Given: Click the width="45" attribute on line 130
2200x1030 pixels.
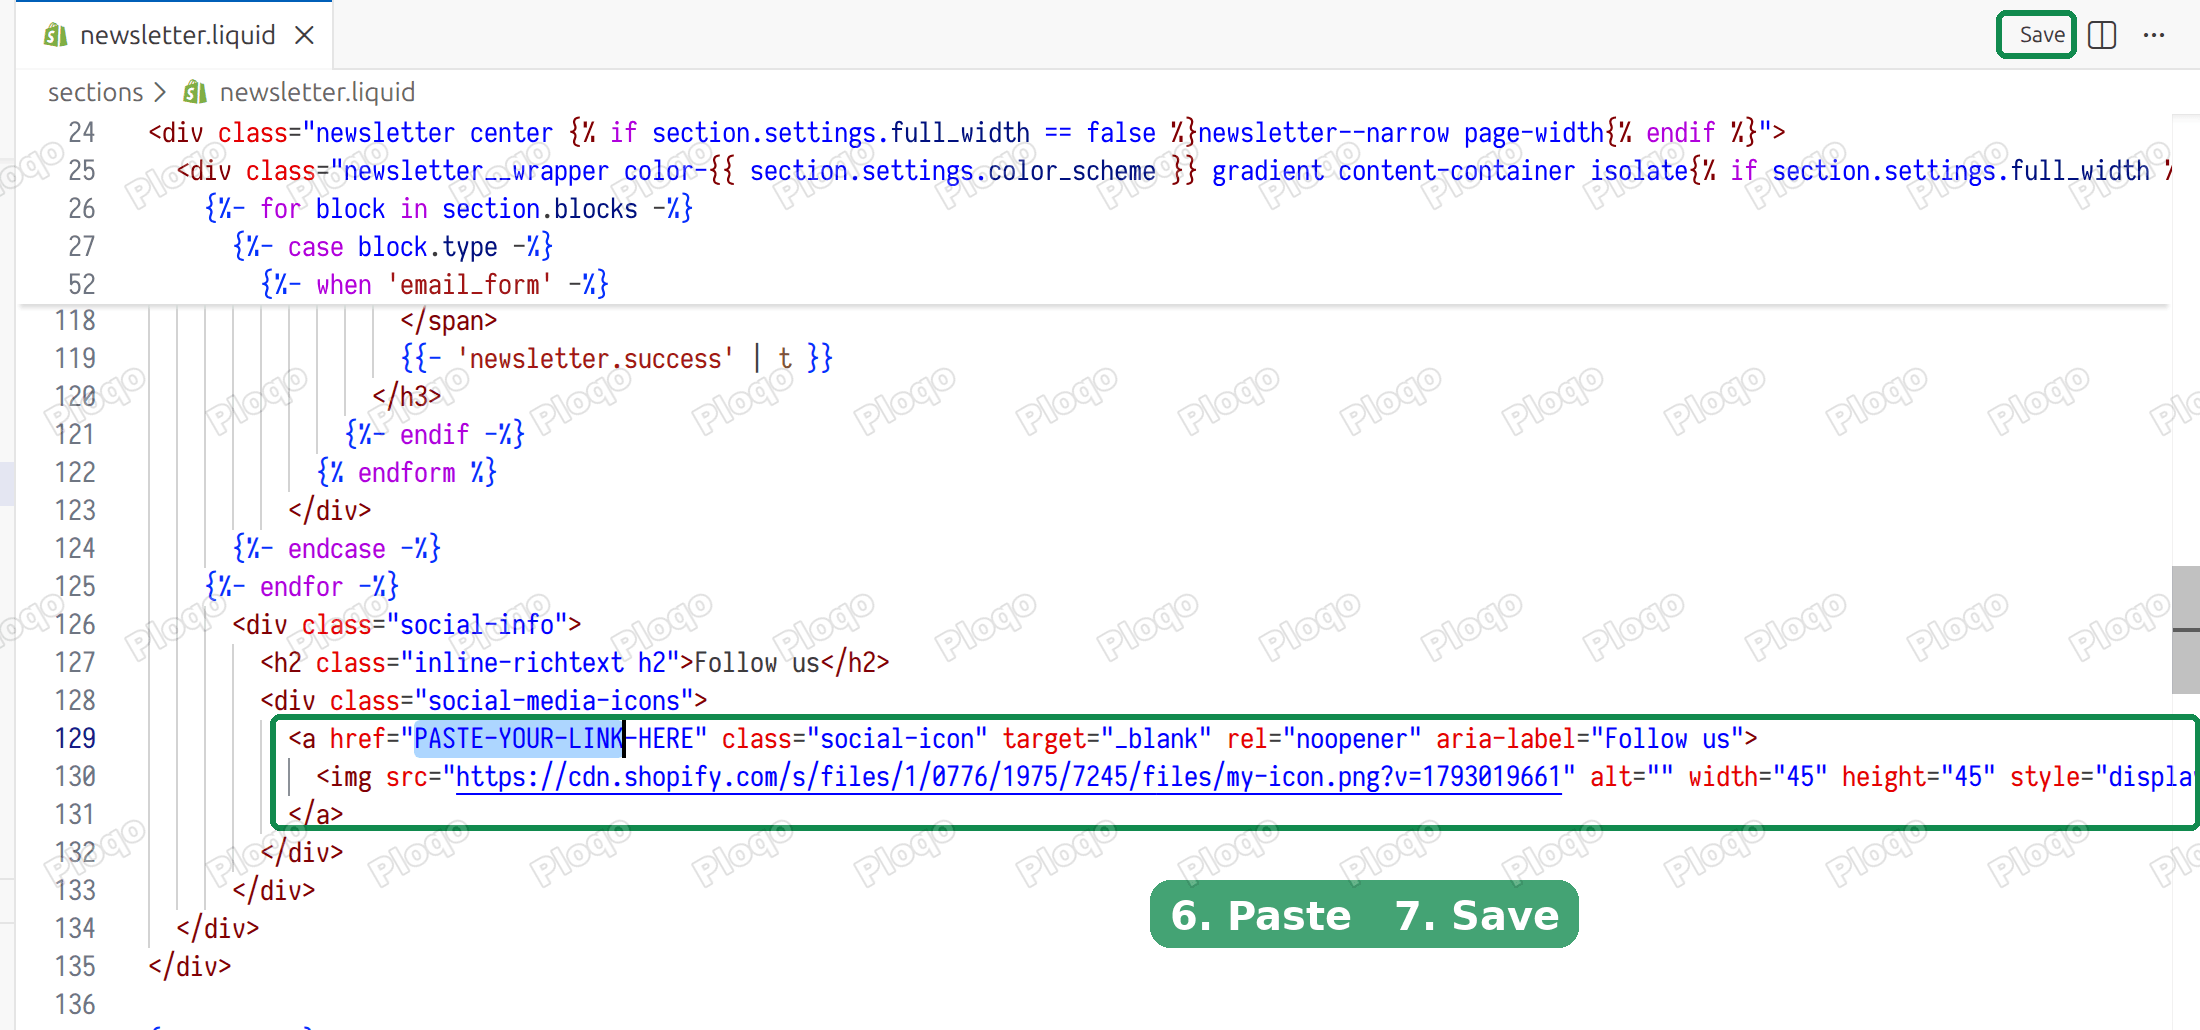Looking at the screenshot, I should [1757, 777].
